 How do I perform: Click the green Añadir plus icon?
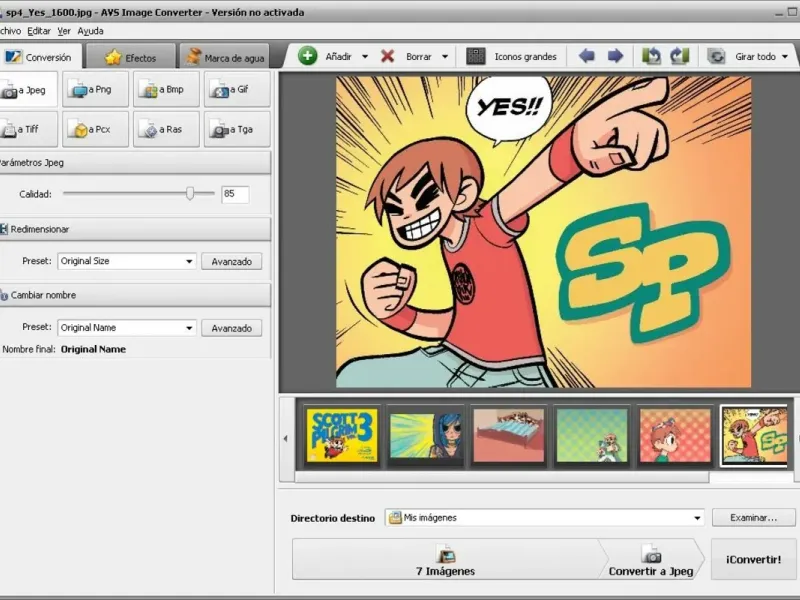(x=307, y=56)
